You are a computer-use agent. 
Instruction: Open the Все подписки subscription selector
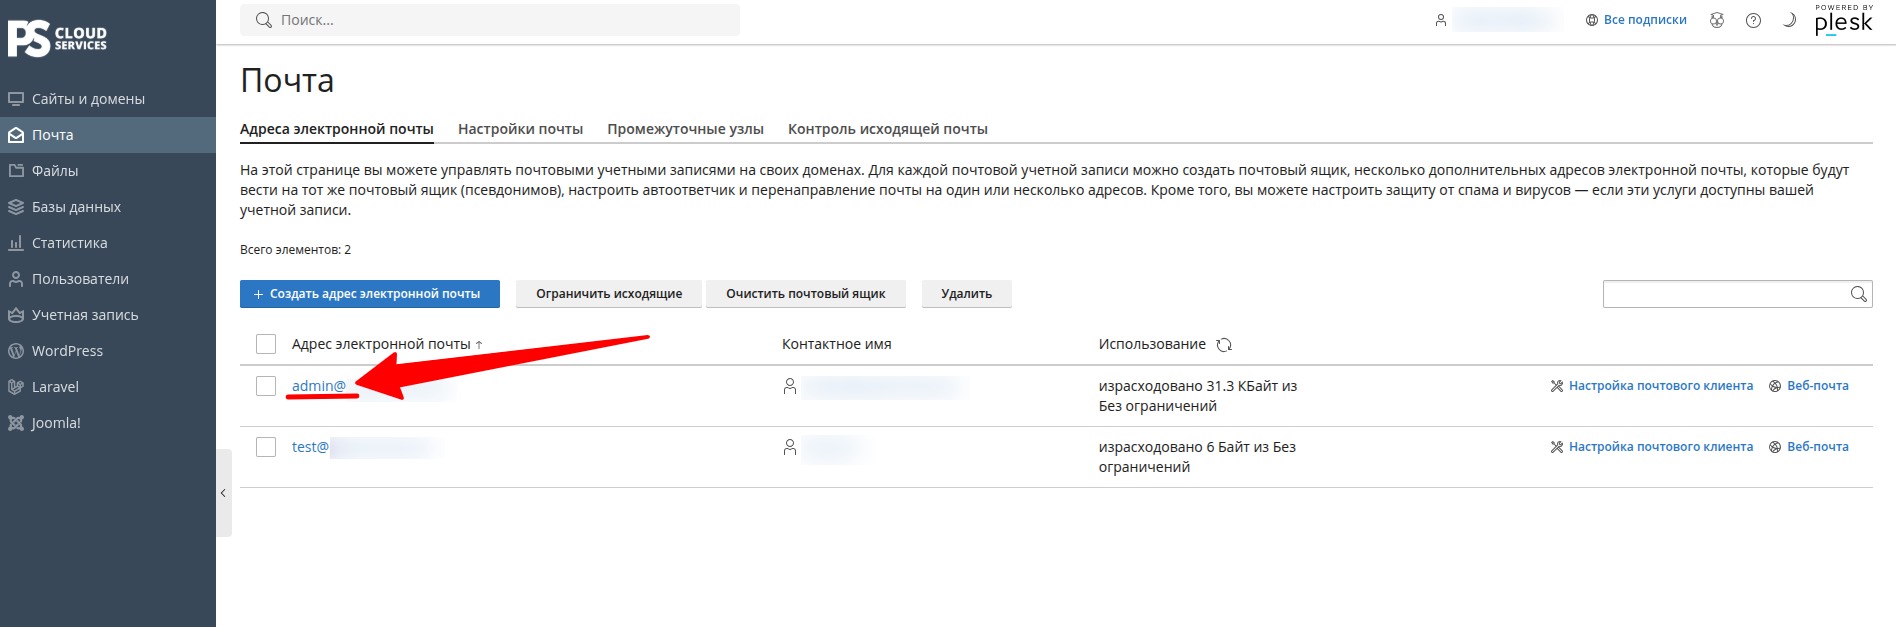(x=1636, y=20)
